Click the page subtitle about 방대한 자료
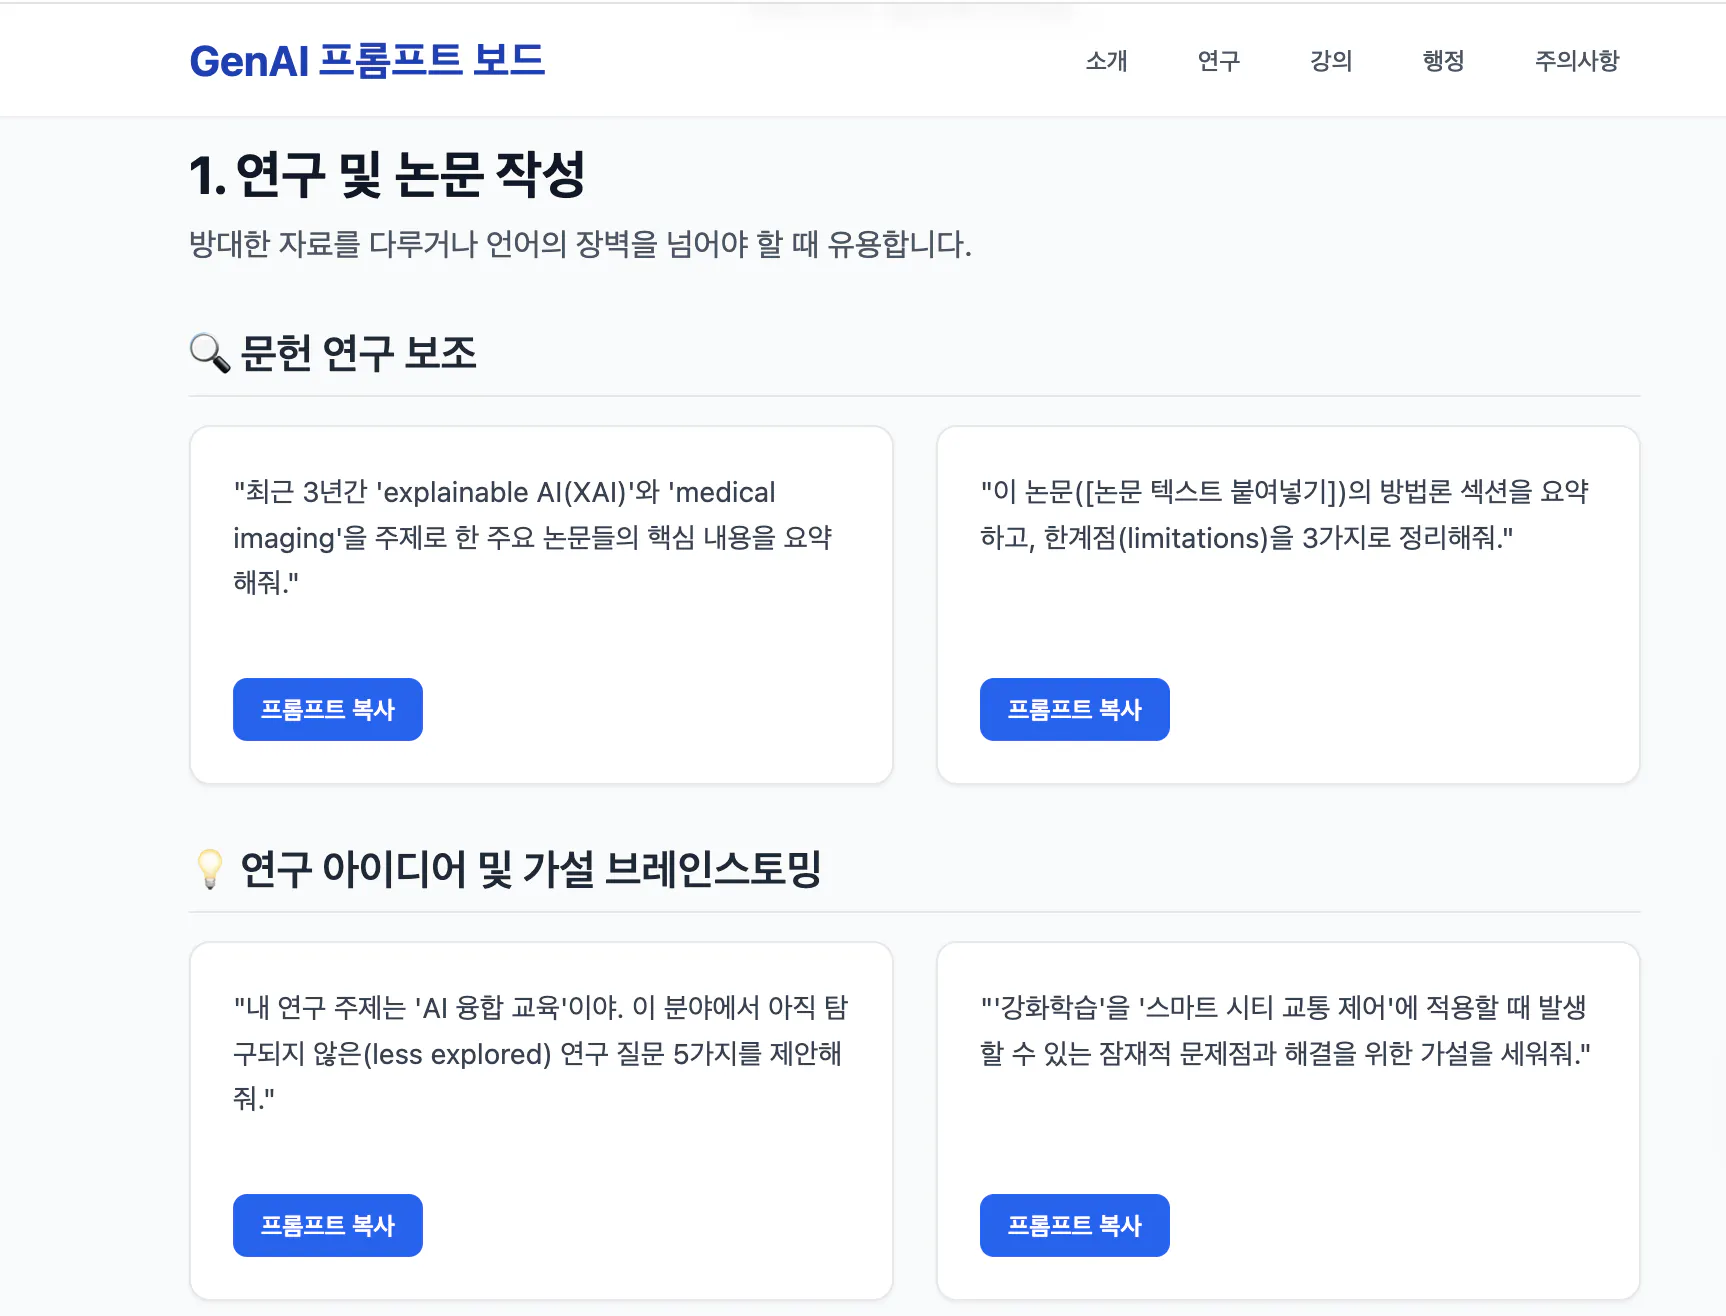 click(x=579, y=242)
